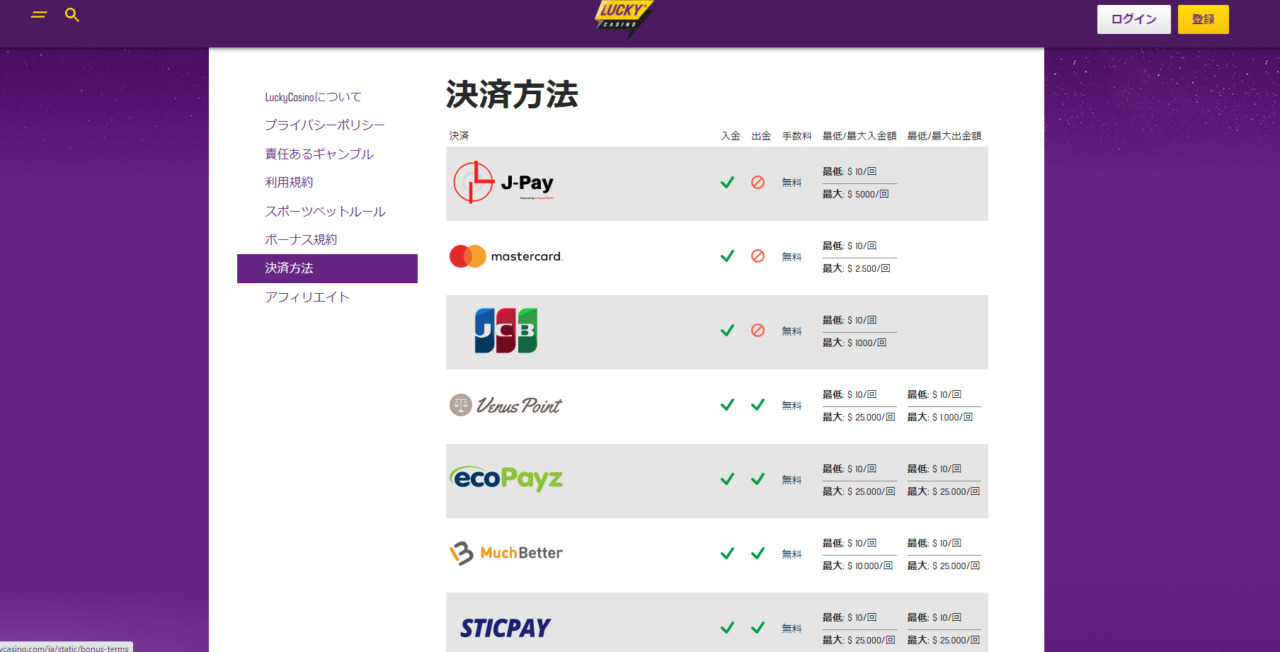Click STICPAY minimum deposit $ 10/回
The image size is (1280, 652).
[x=849, y=617]
